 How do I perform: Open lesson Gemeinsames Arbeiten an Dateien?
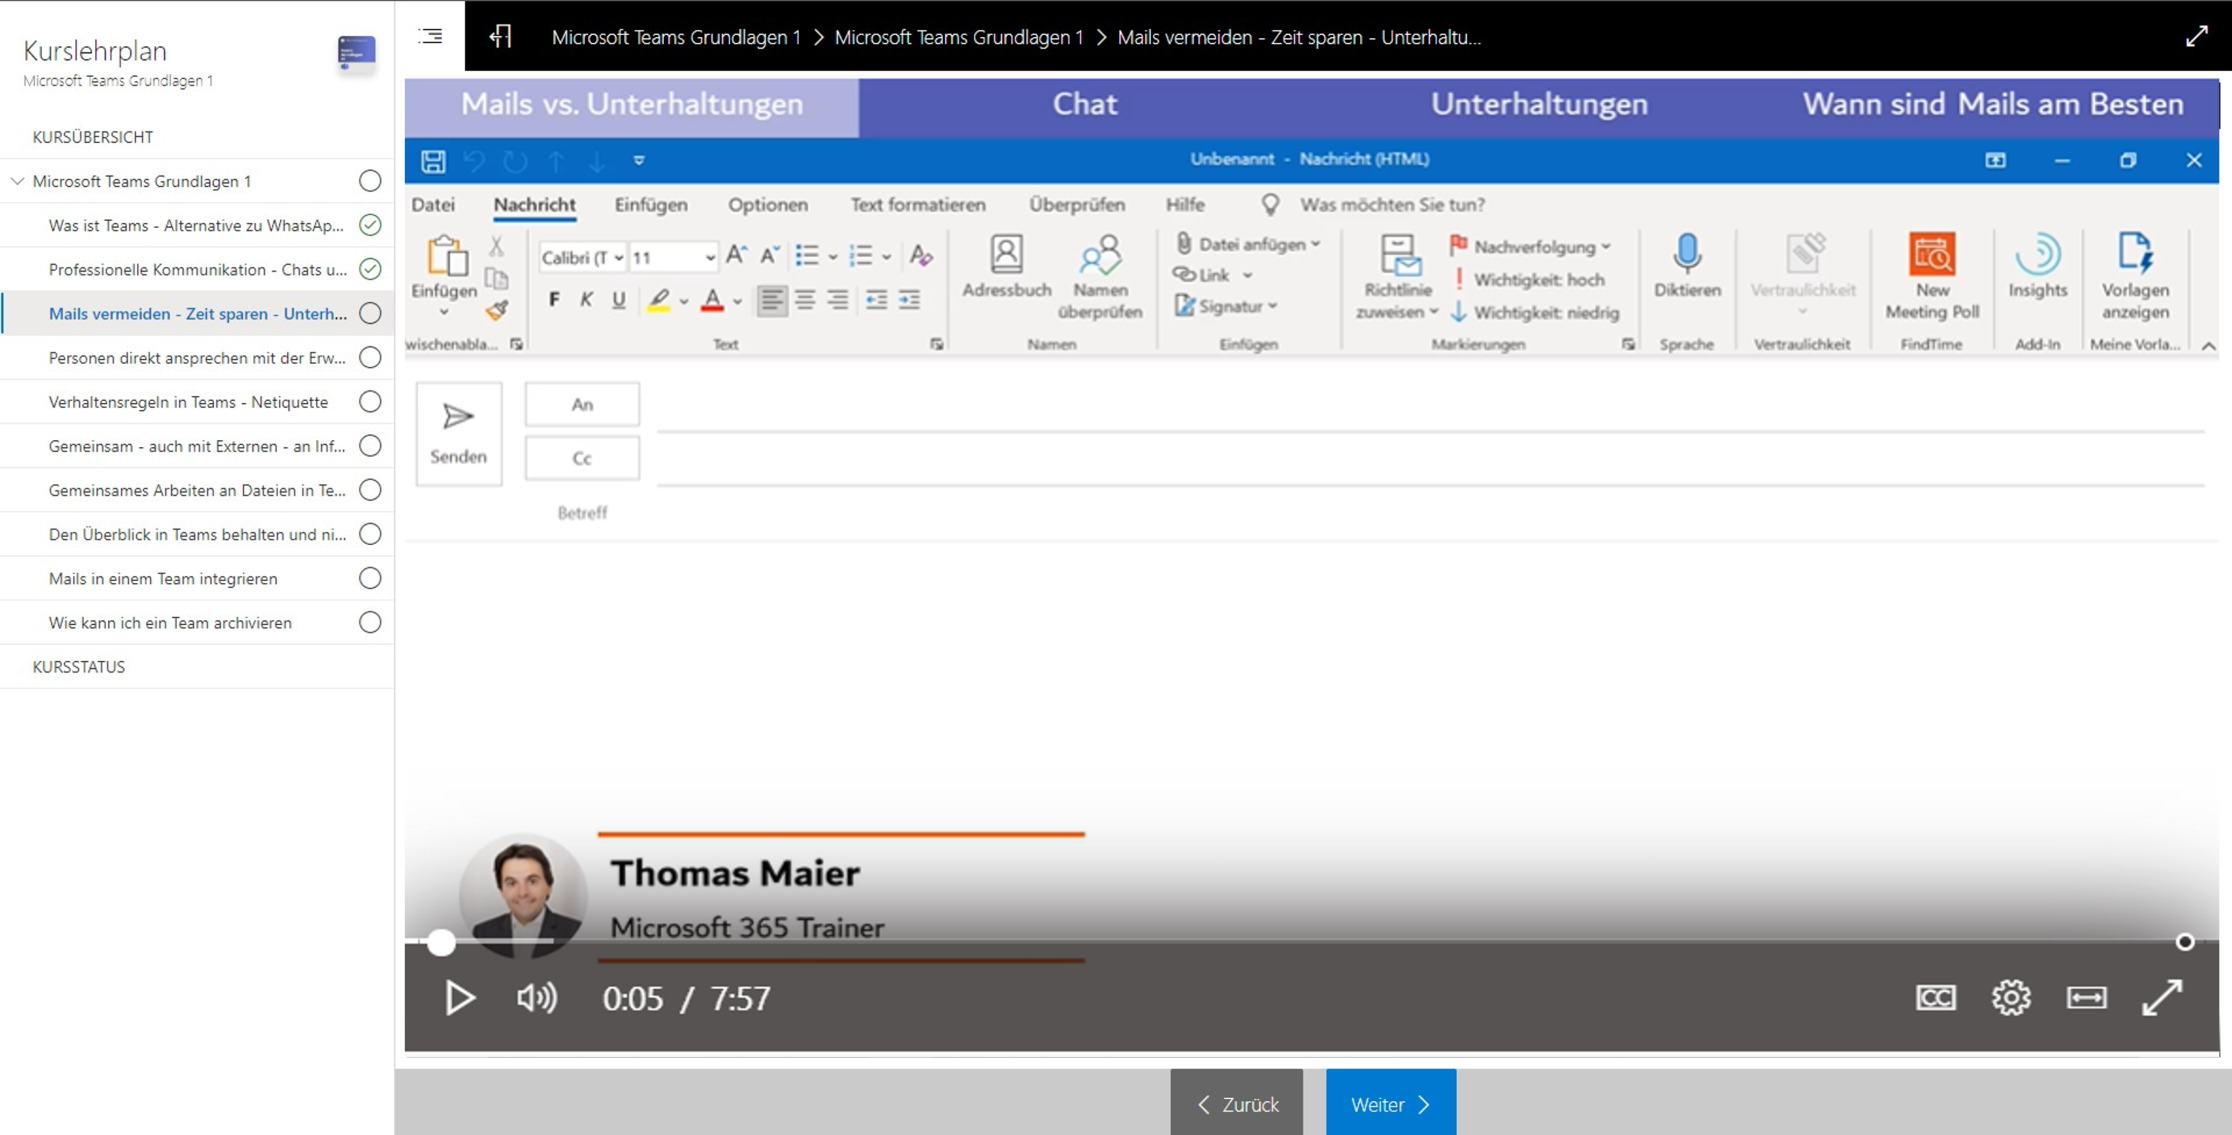pyautogui.click(x=197, y=490)
